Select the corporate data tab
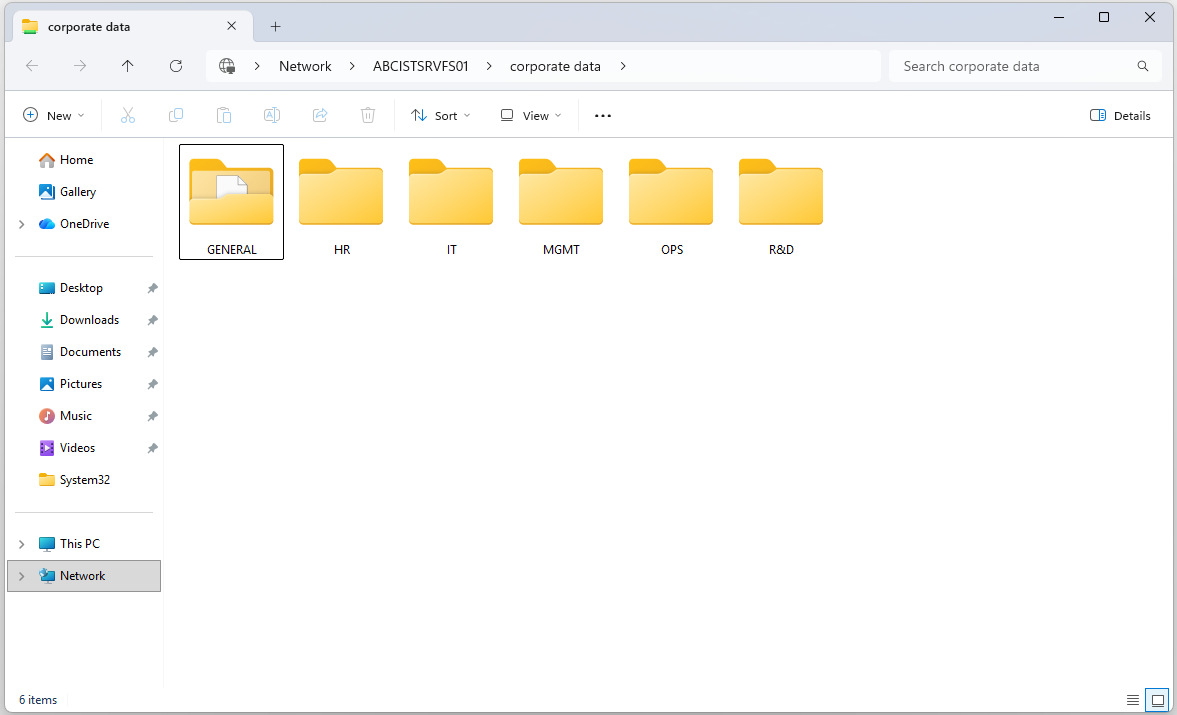 pos(133,26)
